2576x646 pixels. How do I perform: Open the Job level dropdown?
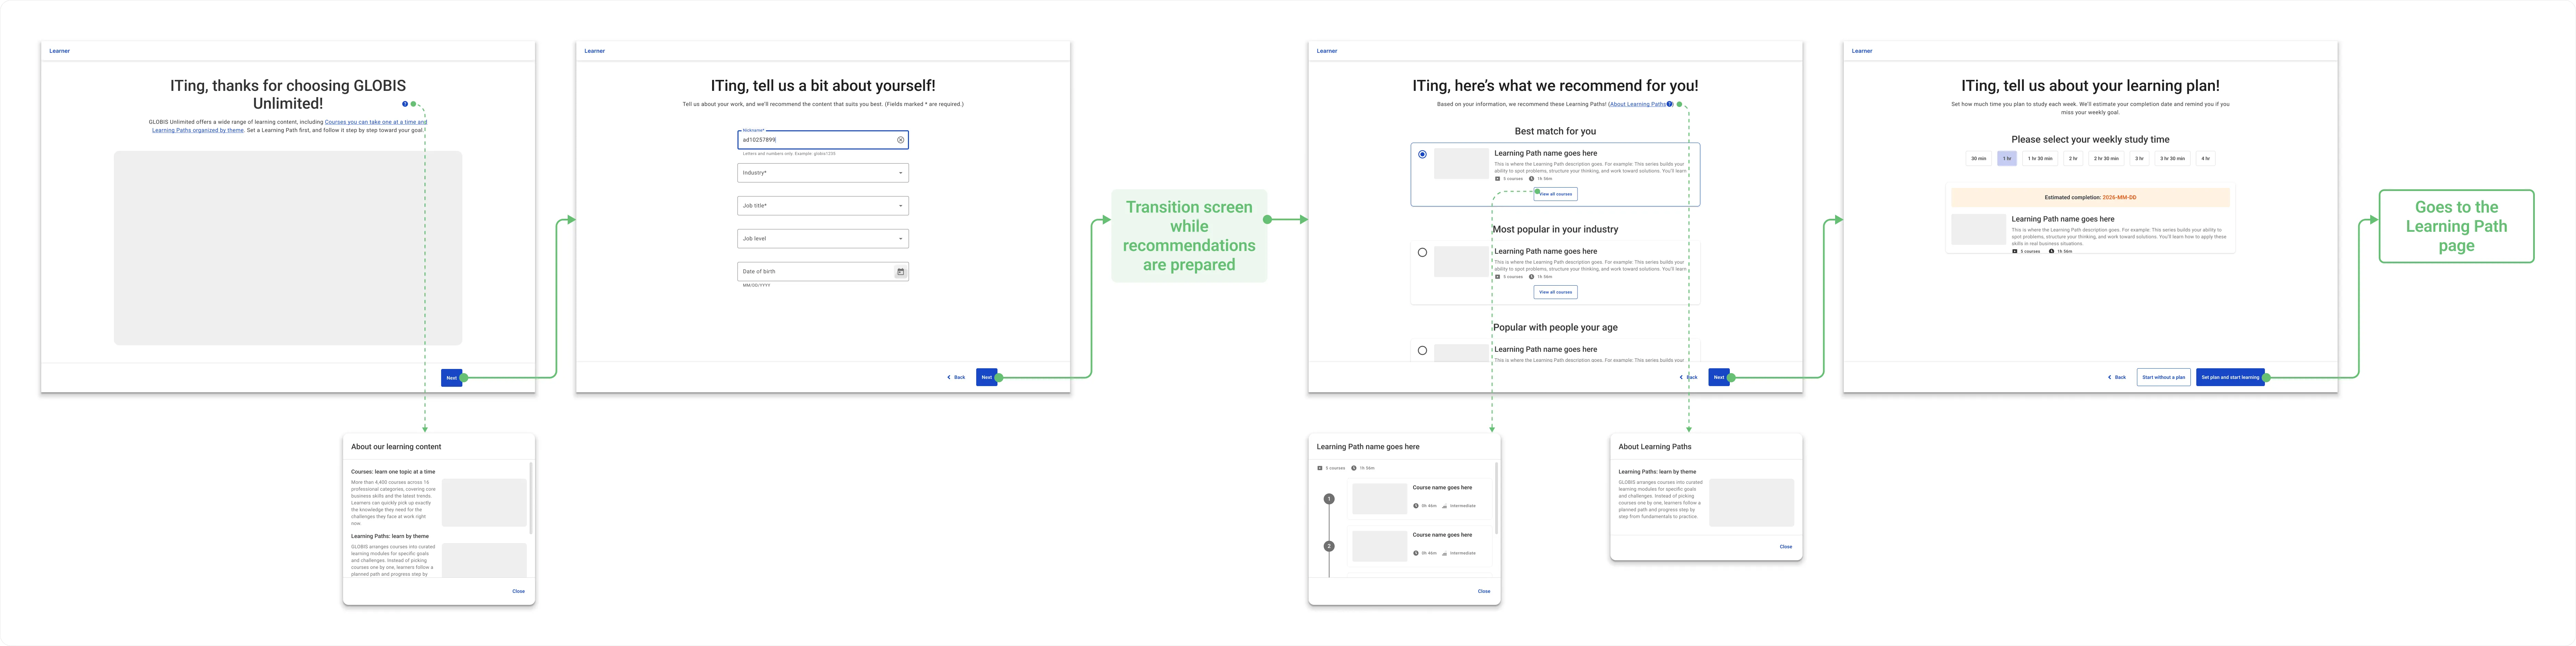click(823, 239)
